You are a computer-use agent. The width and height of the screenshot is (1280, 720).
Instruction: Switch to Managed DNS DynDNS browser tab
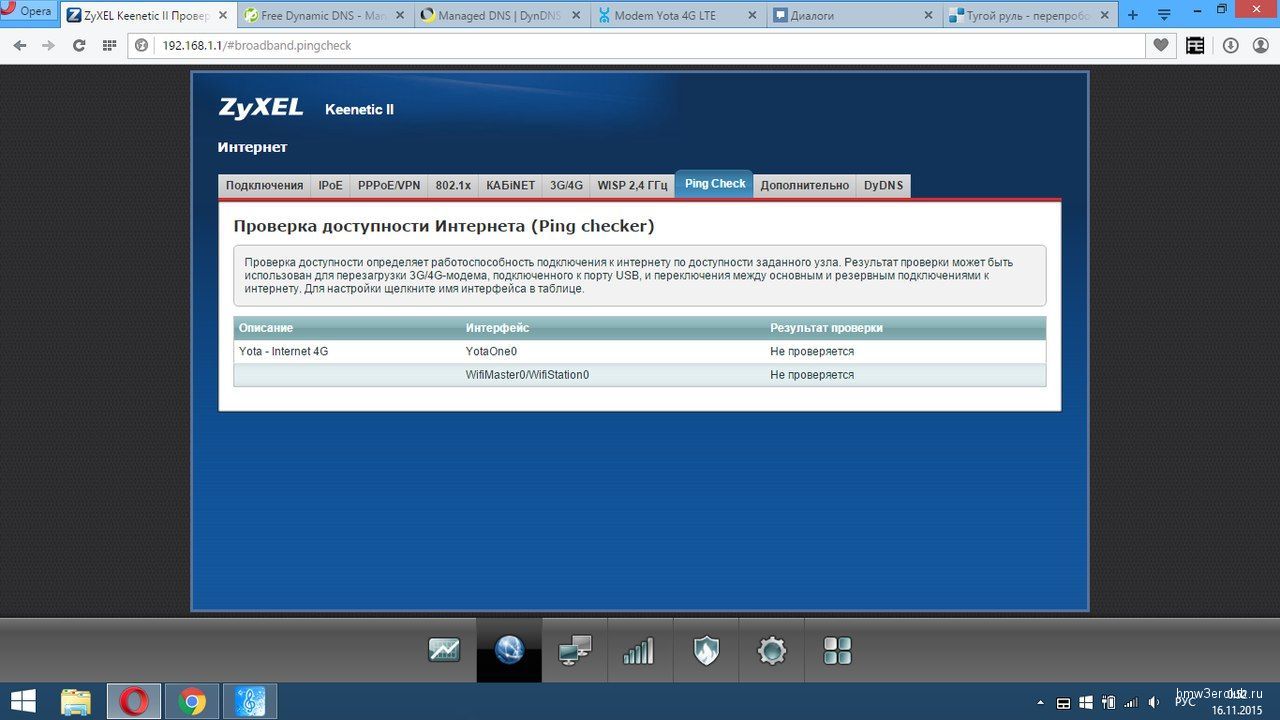[502, 16]
